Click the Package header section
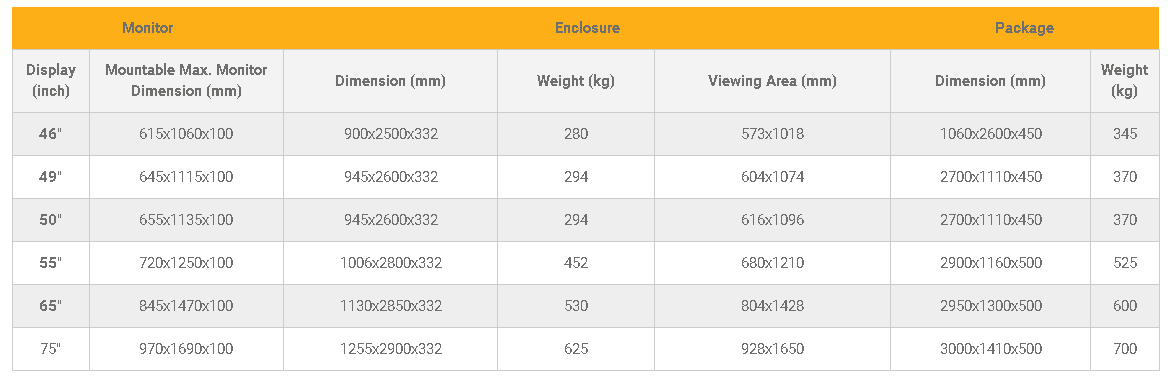1171x384 pixels. click(x=1024, y=28)
